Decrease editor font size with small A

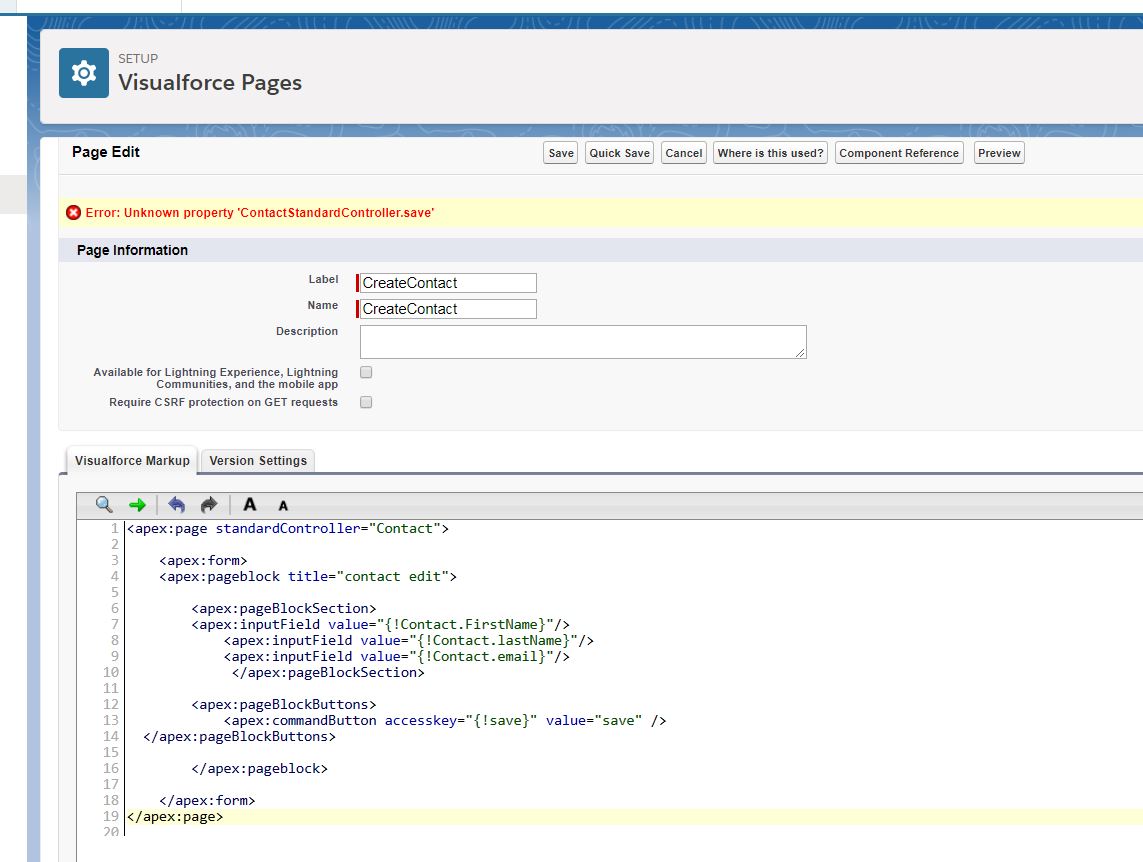pyautogui.click(x=283, y=506)
